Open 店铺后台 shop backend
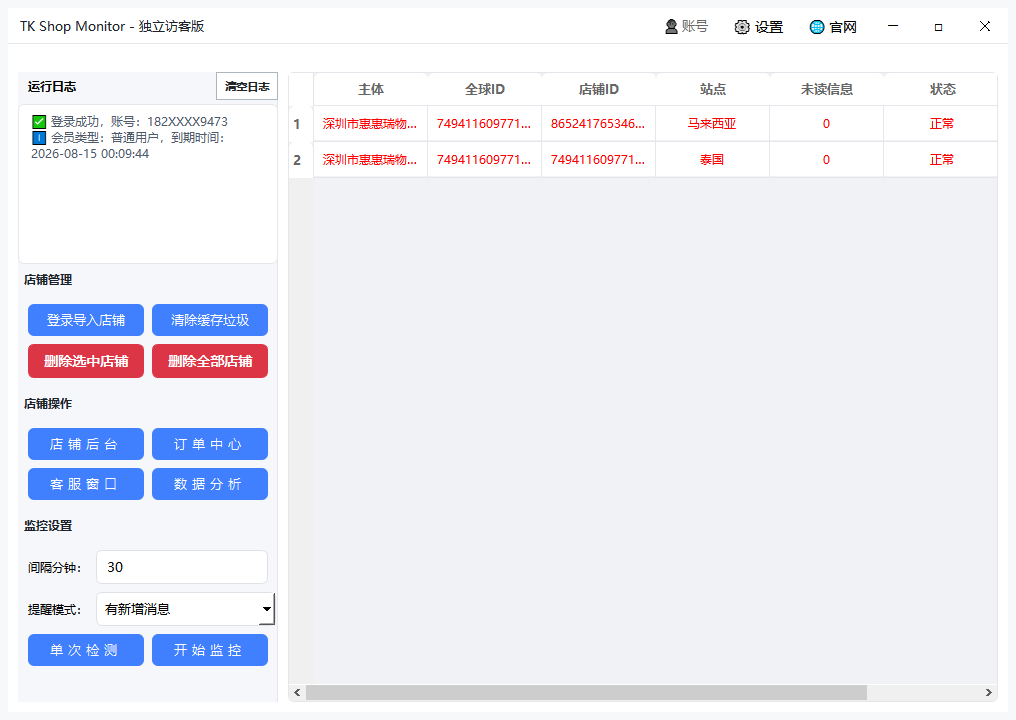 [86, 444]
